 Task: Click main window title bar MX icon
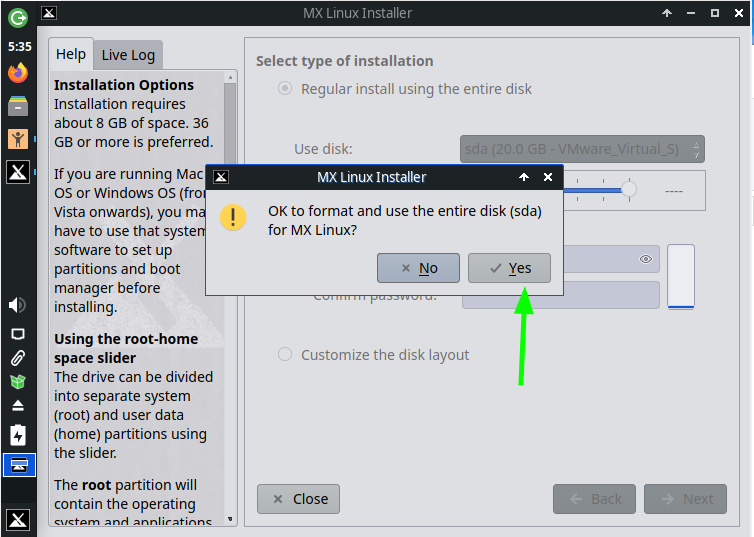49,13
